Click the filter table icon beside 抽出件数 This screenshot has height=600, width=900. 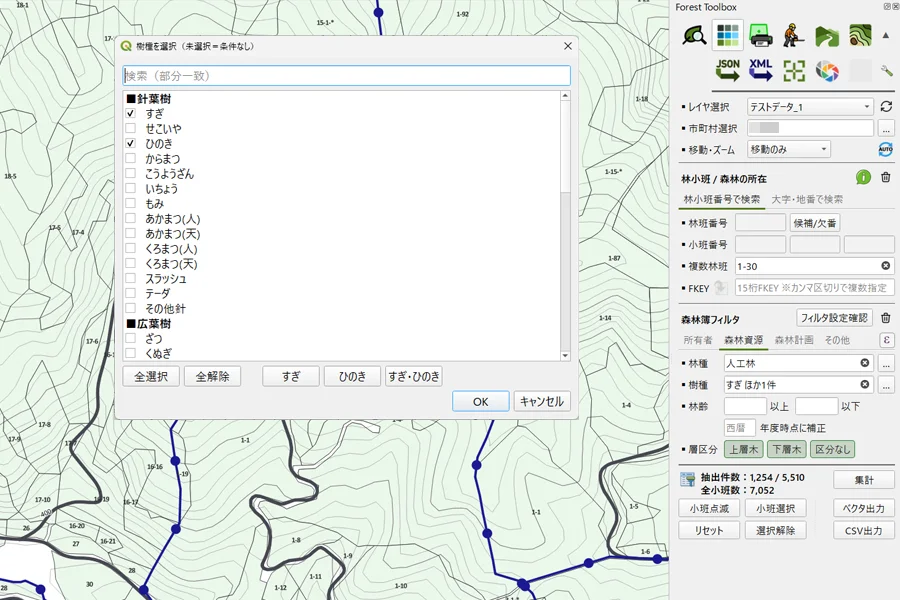[687, 480]
